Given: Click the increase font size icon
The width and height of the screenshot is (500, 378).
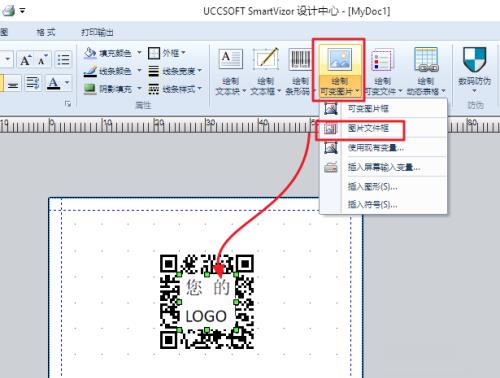Looking at the screenshot, I should 26,60.
